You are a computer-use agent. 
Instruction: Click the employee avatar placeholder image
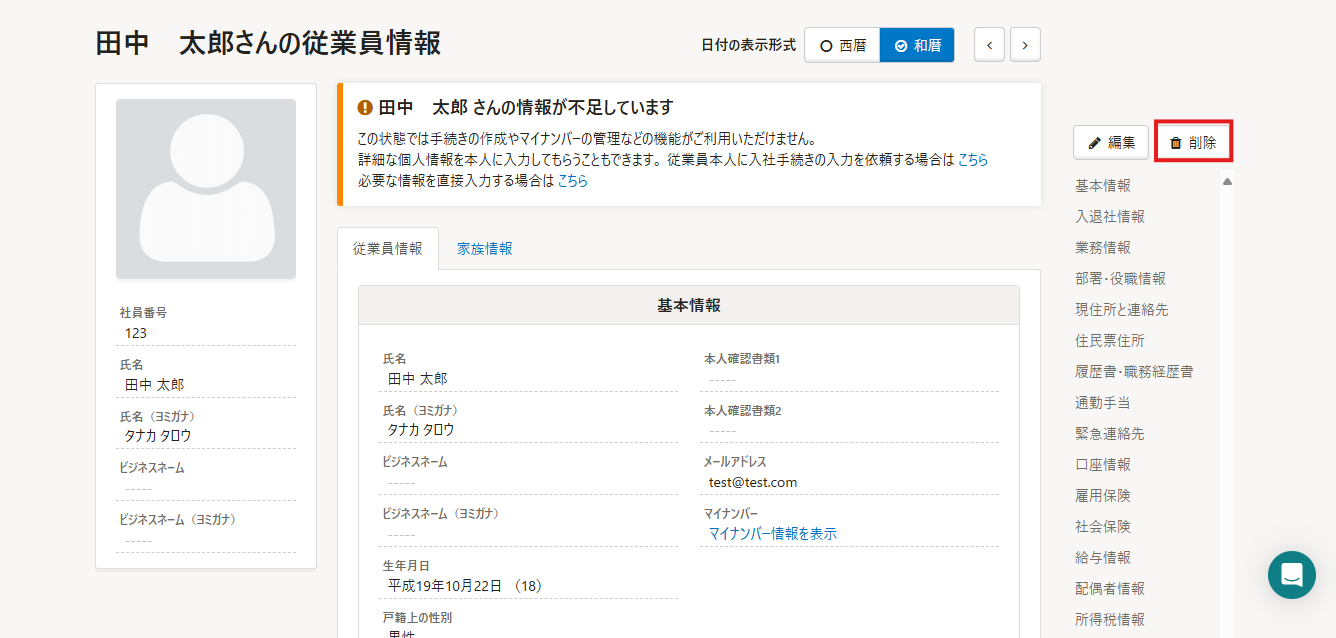point(206,189)
